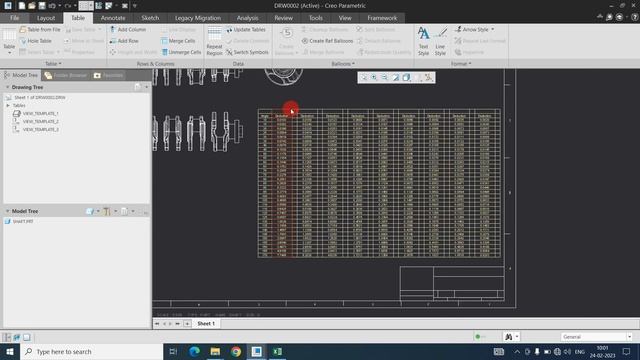Expand the Format group overflow
The image size is (640, 360).
461,64
